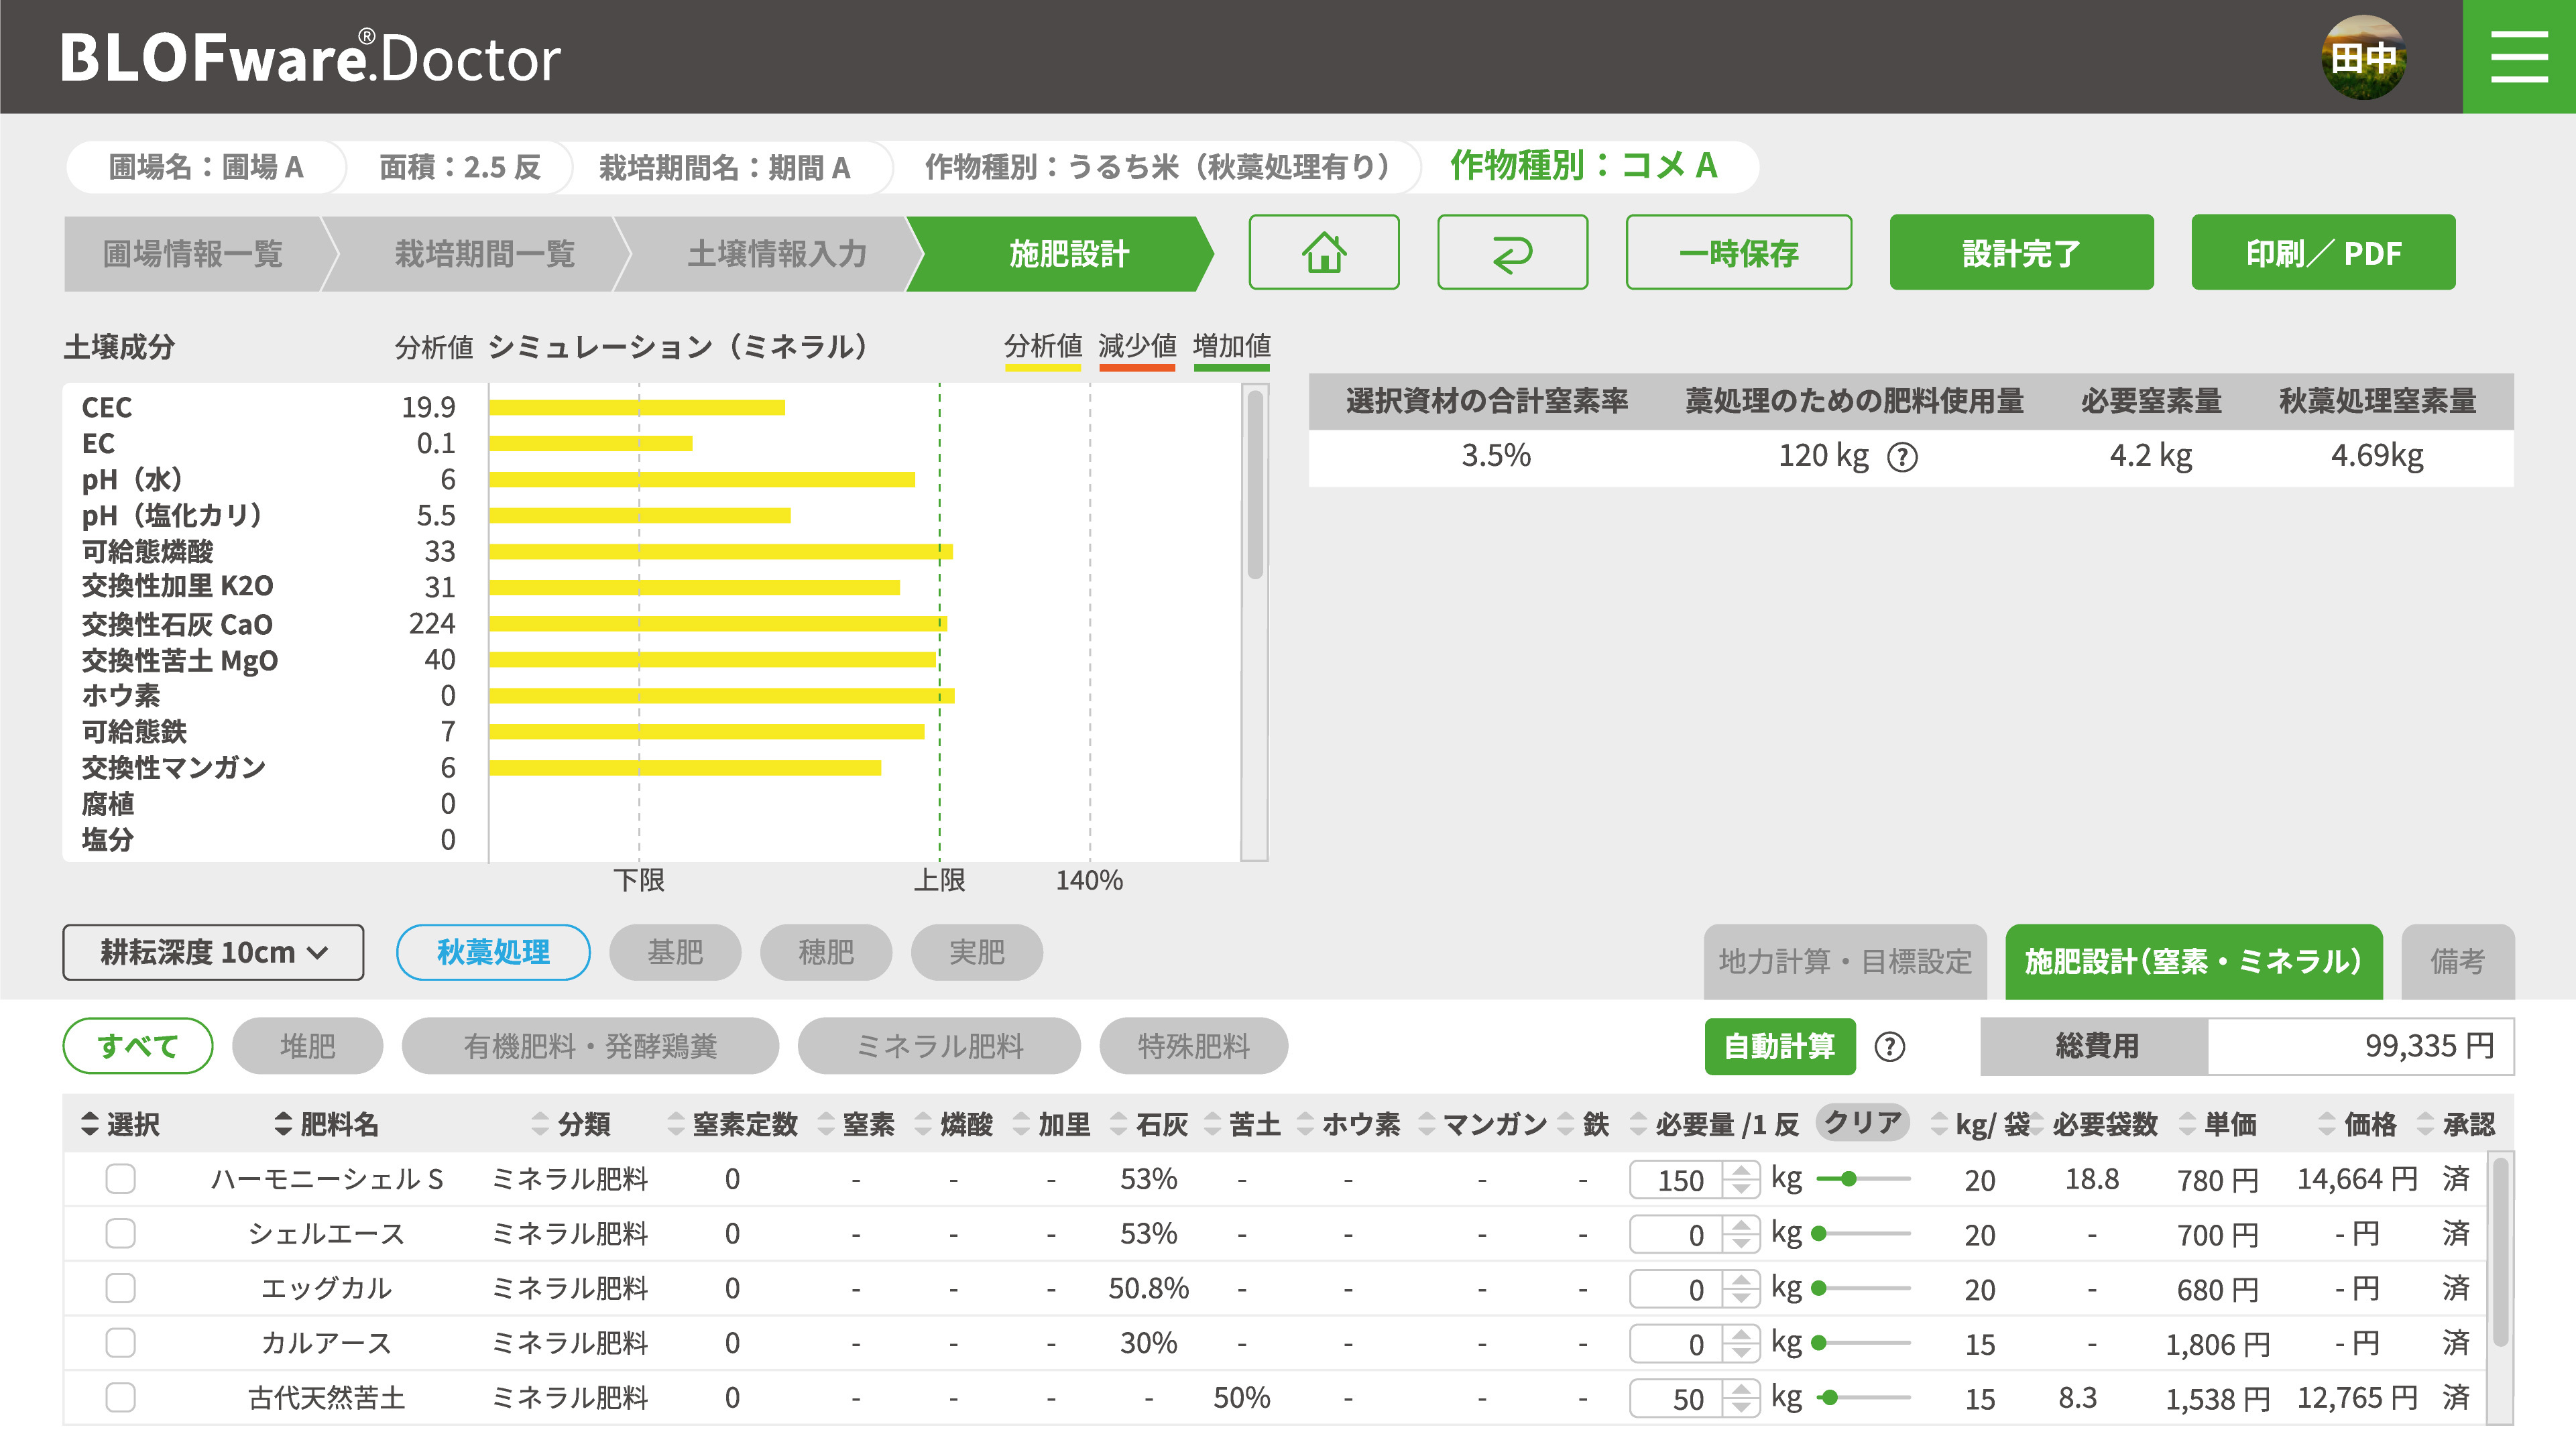Increase ハーモニーシェル S amount stepper
This screenshot has height=1448, width=2576.
(1742, 1170)
